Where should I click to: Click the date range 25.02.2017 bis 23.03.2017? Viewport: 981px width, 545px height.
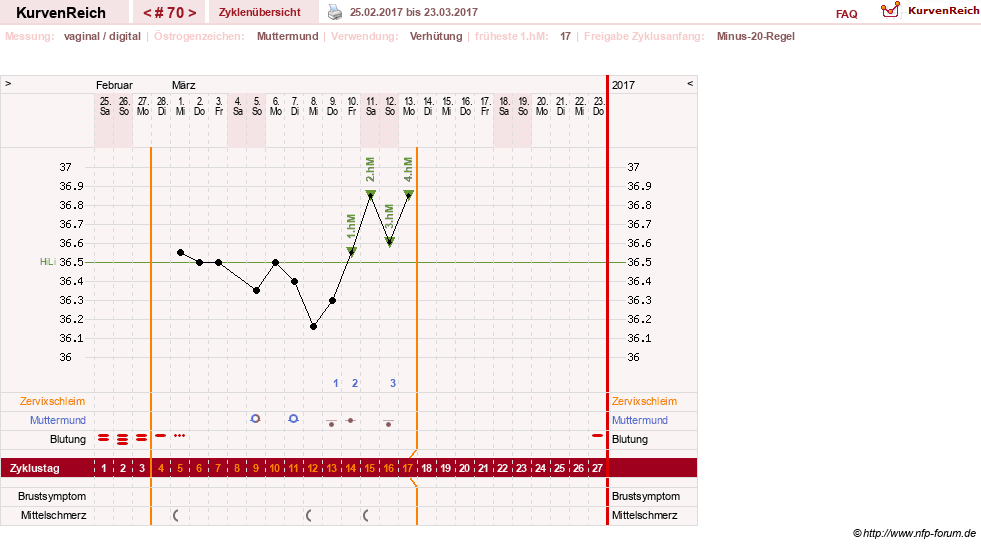point(414,13)
